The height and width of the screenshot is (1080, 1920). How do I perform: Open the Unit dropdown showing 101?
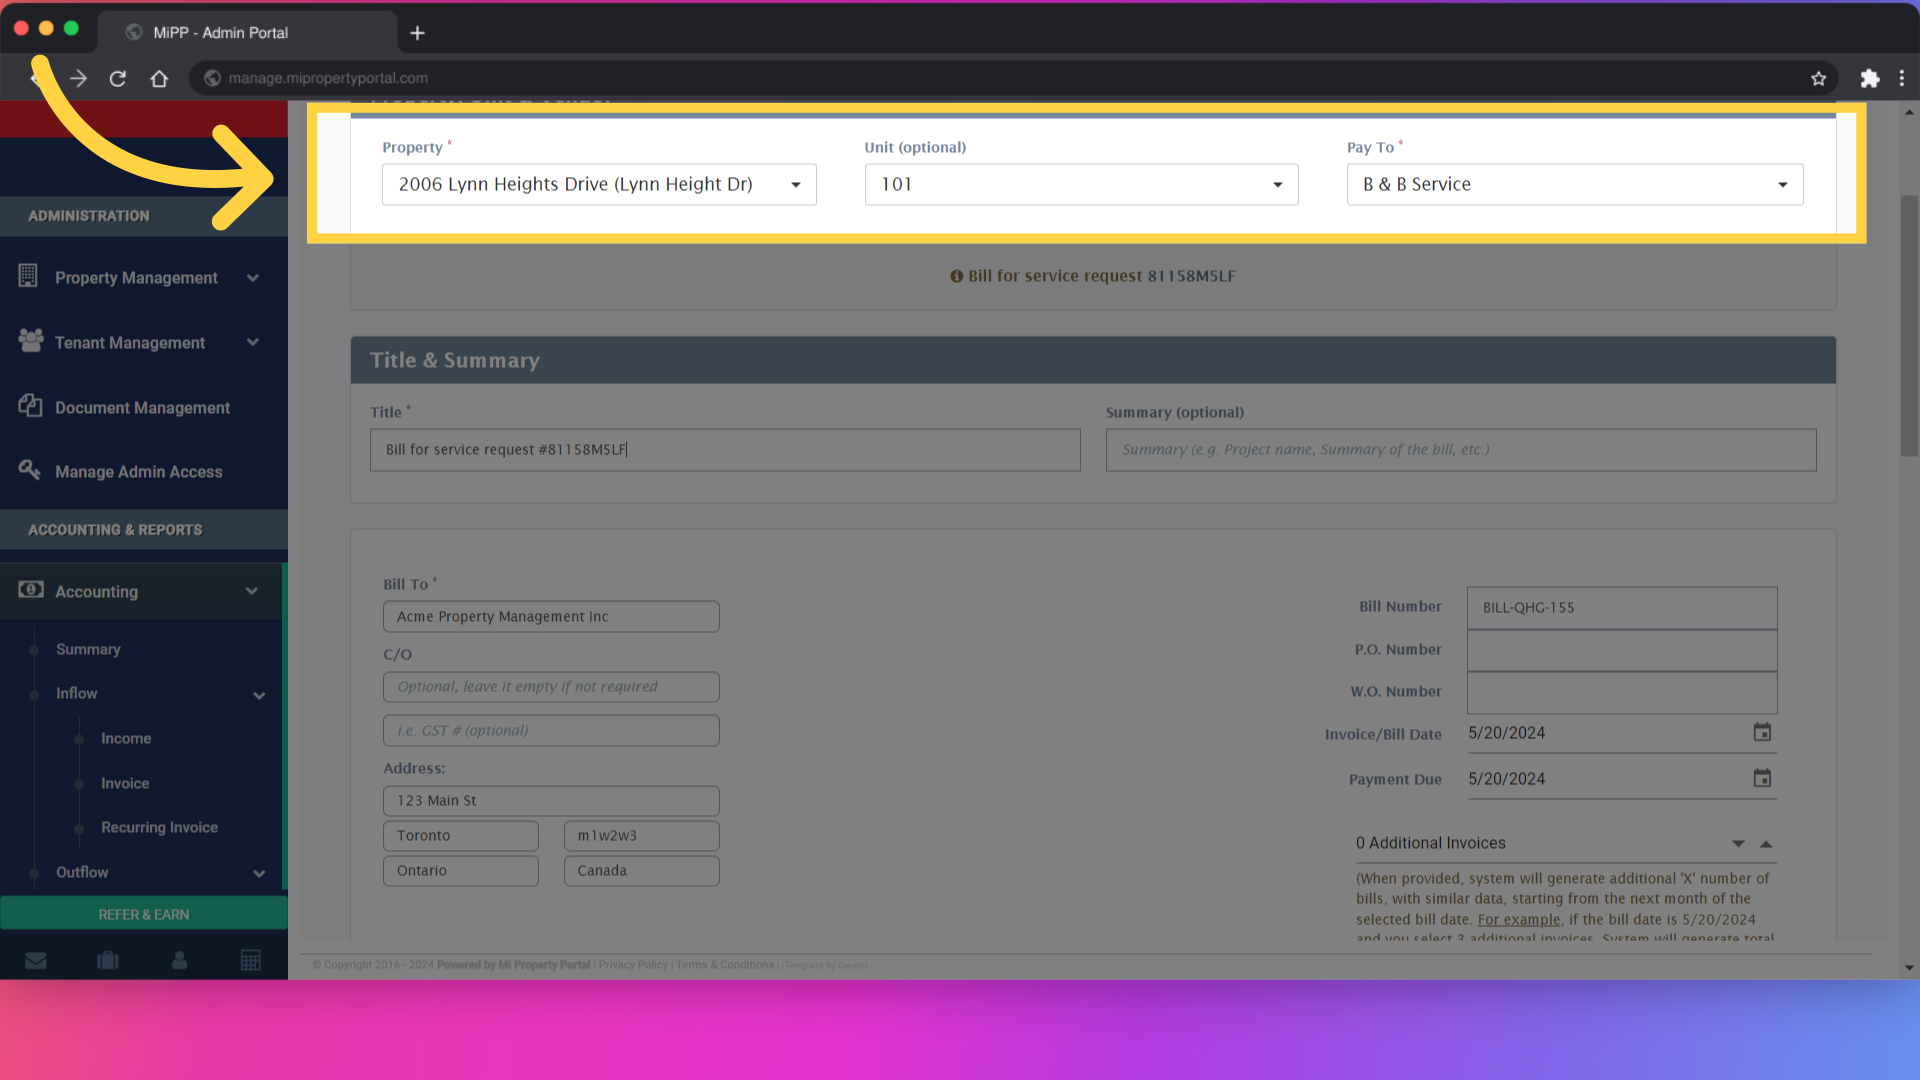pos(1081,185)
